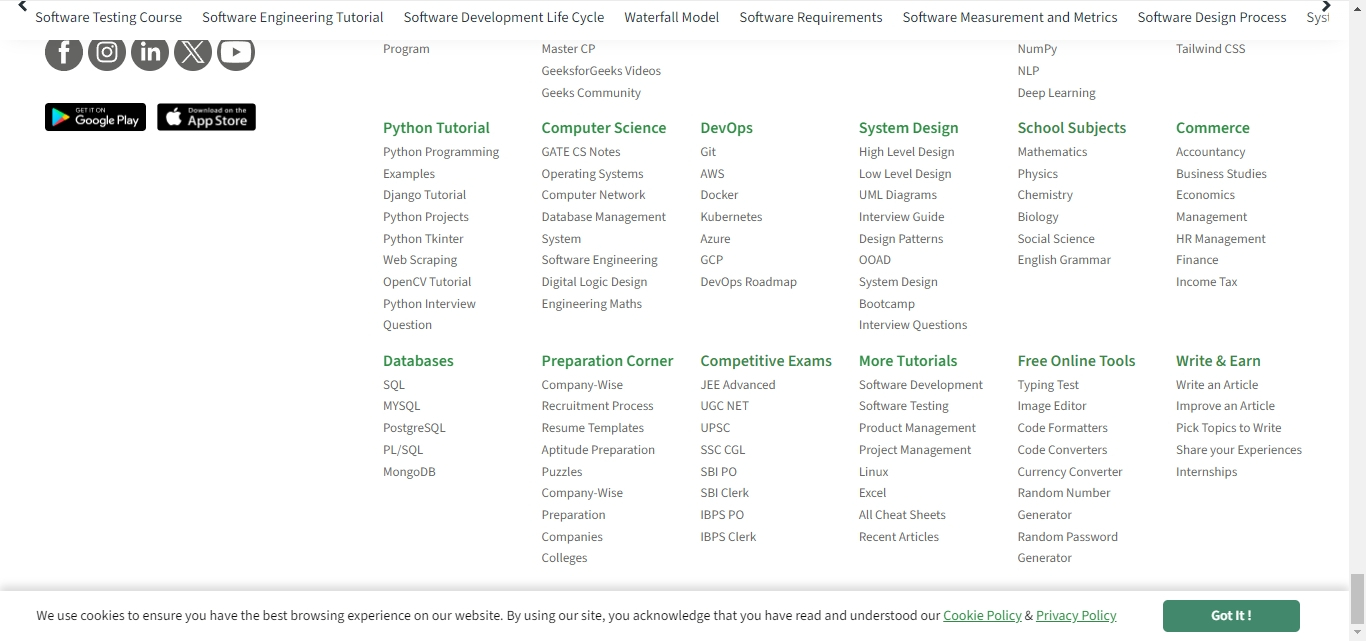Image resolution: width=1366 pixels, height=641 pixels.
Task: Open the English Grammar link
Action: click(x=1064, y=260)
